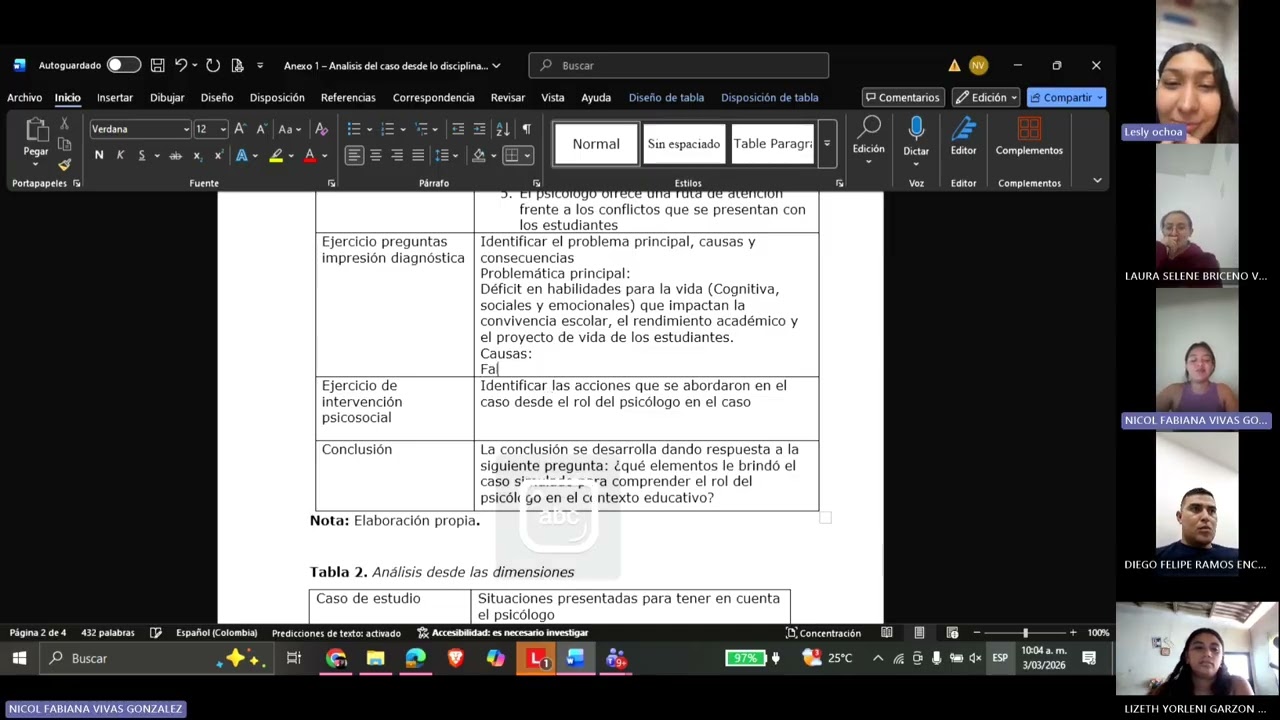
Task: Open the document title dropdown arrow
Action: [x=496, y=66]
